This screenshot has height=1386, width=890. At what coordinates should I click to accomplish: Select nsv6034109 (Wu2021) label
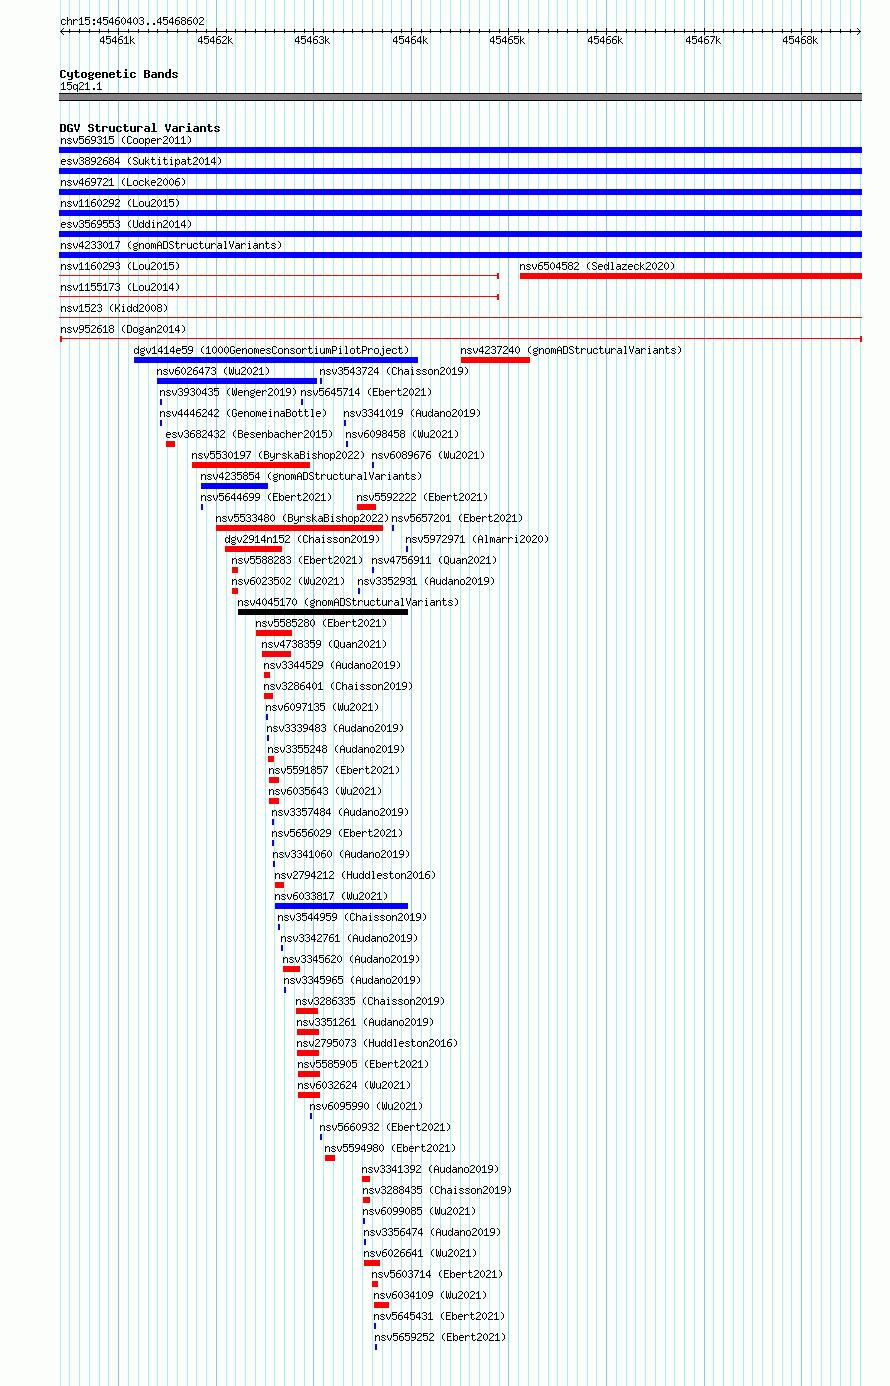coord(430,1296)
